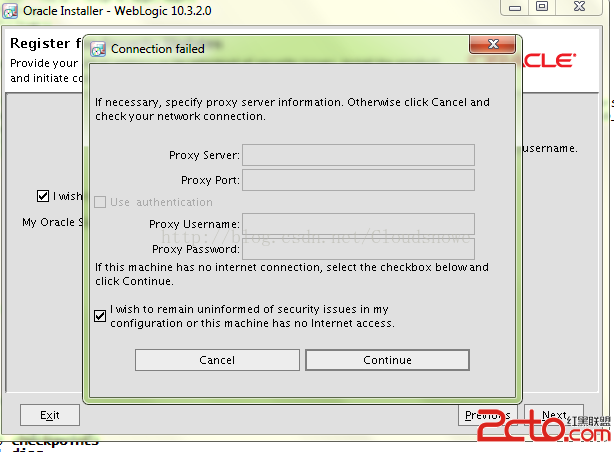Maximize the Oracle Installer window
The image size is (614, 452).
coord(542,7)
